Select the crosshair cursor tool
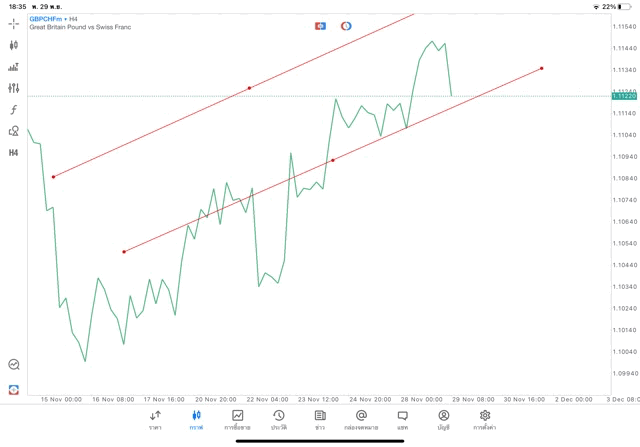 13,23
